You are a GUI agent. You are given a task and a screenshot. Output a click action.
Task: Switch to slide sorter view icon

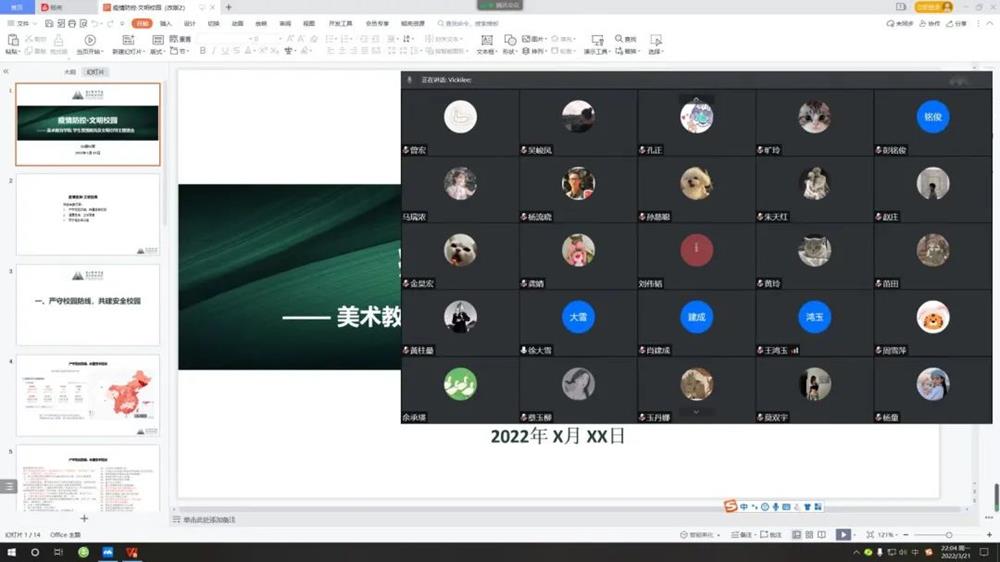[809, 535]
